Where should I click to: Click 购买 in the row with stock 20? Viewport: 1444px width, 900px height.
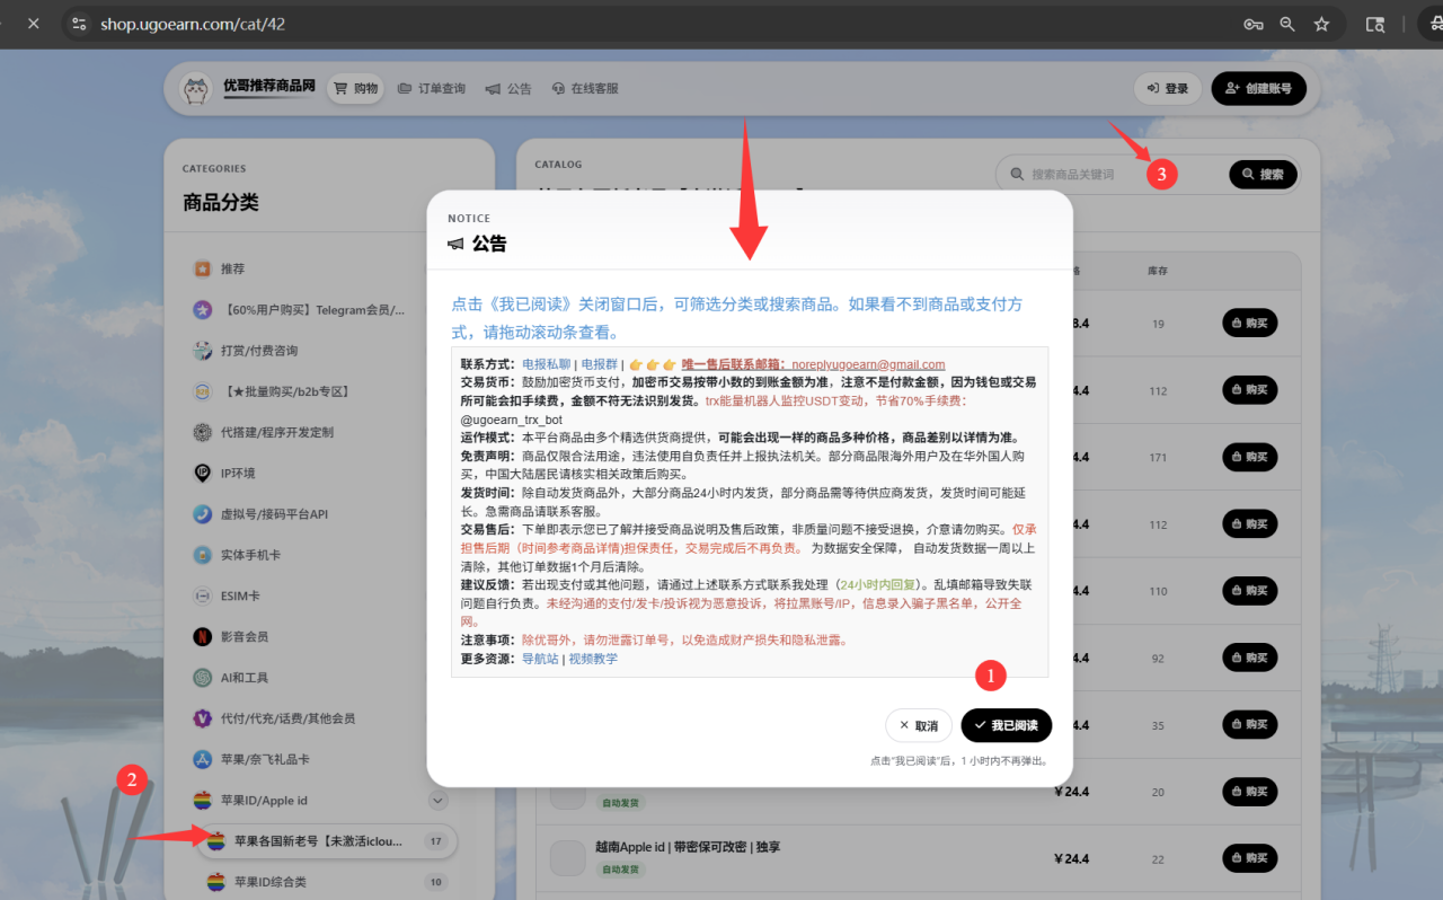click(1249, 792)
